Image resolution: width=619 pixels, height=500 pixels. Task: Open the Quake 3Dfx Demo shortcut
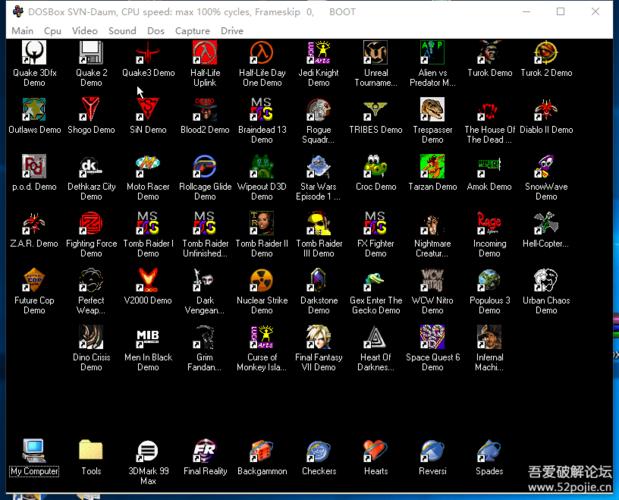34,53
